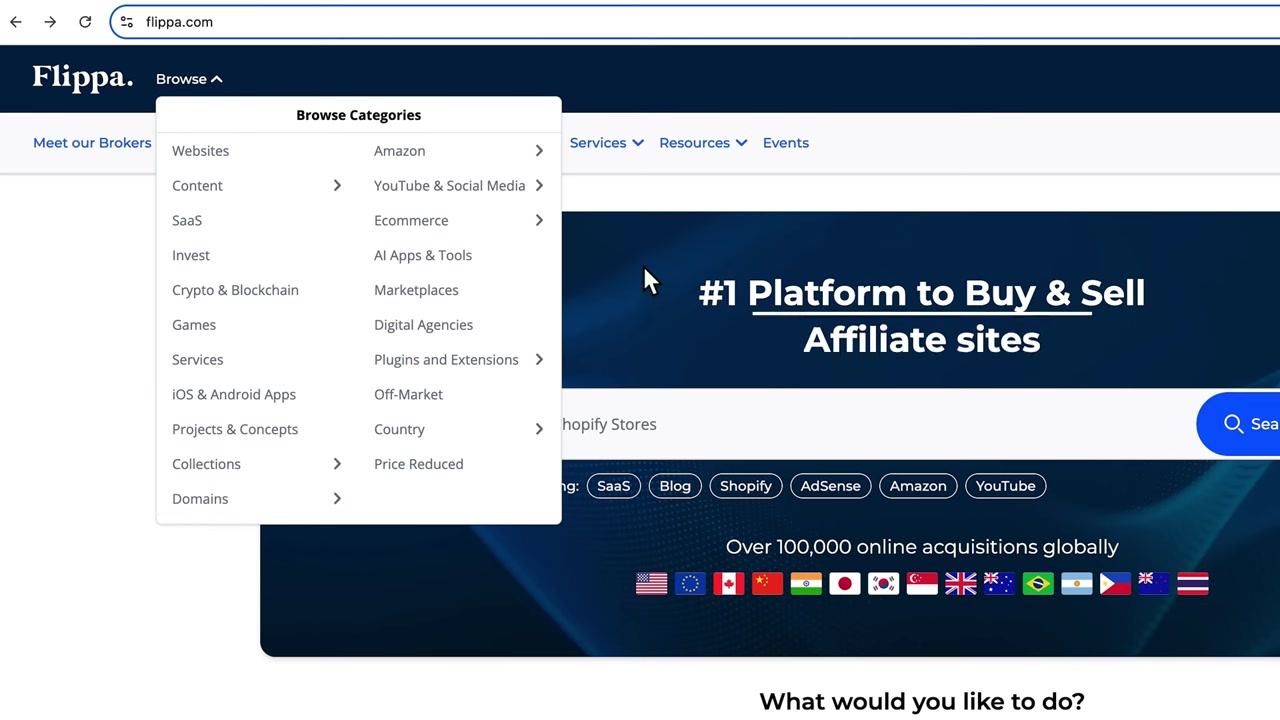Click the Canada flag icon

point(728,583)
